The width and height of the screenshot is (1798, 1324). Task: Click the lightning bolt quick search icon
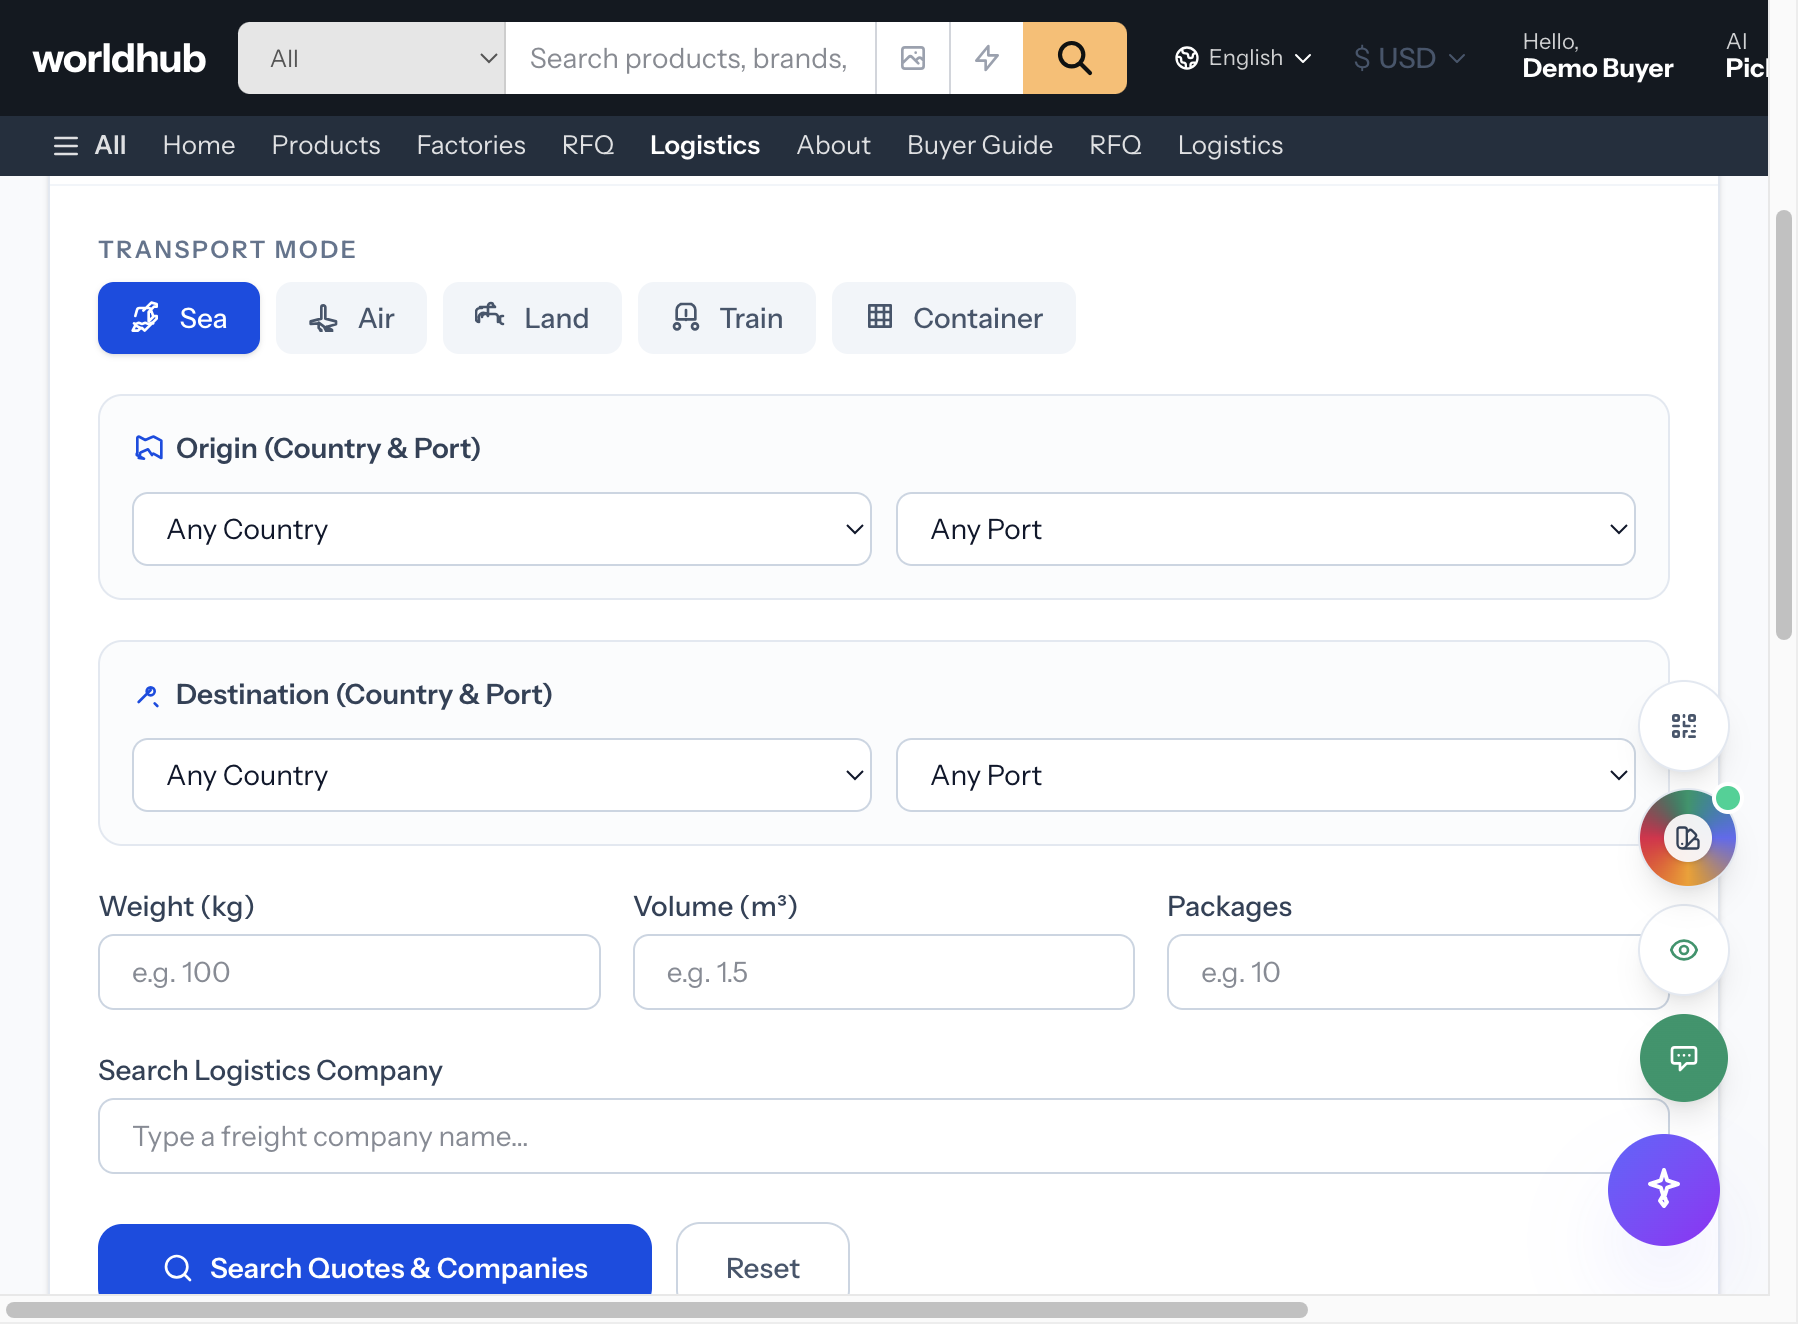[987, 58]
